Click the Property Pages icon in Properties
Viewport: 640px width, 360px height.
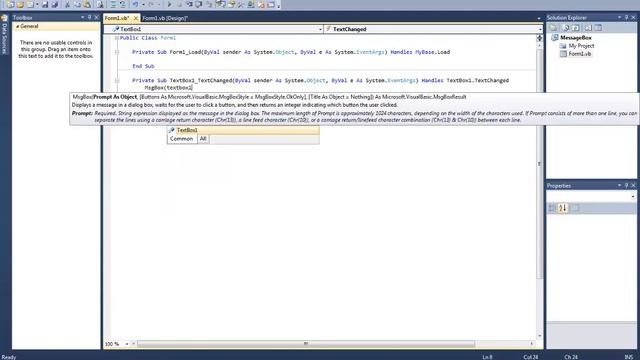click(x=575, y=208)
